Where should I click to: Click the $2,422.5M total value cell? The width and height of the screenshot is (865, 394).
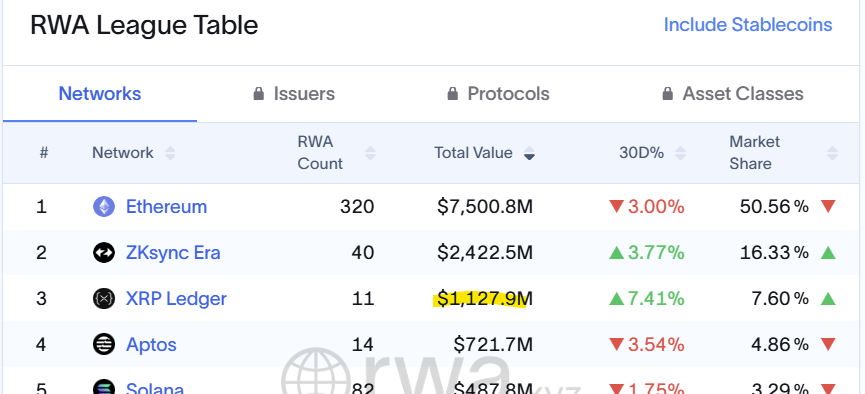click(x=485, y=253)
